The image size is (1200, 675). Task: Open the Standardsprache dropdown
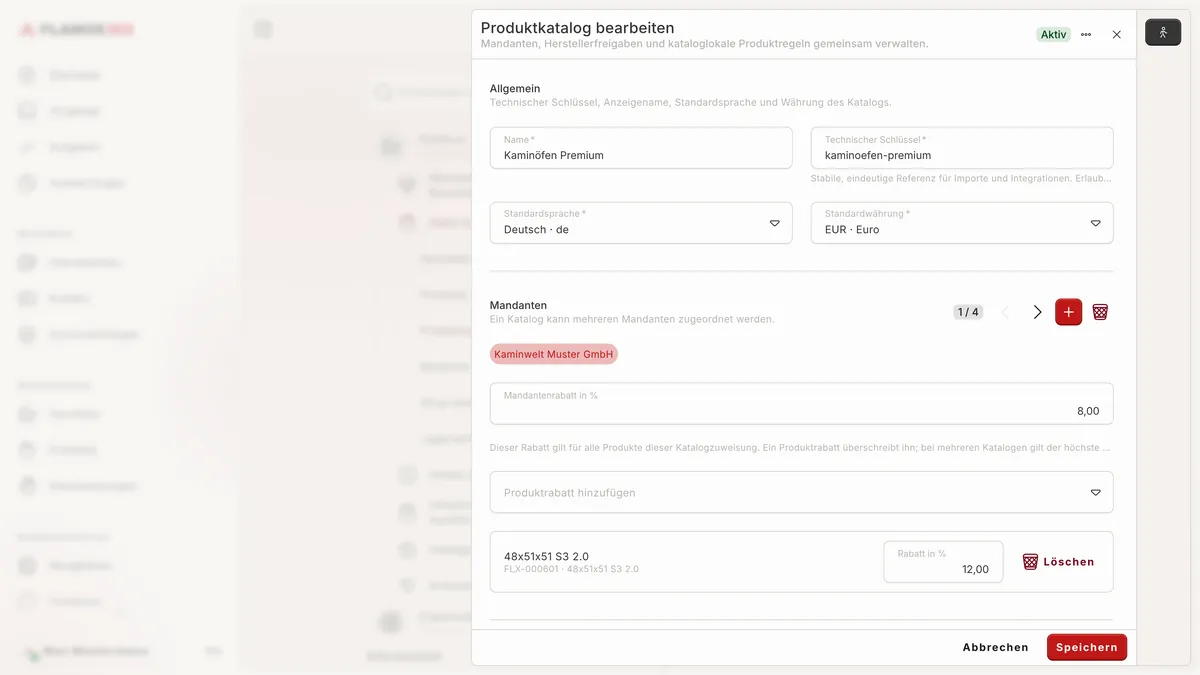point(641,223)
